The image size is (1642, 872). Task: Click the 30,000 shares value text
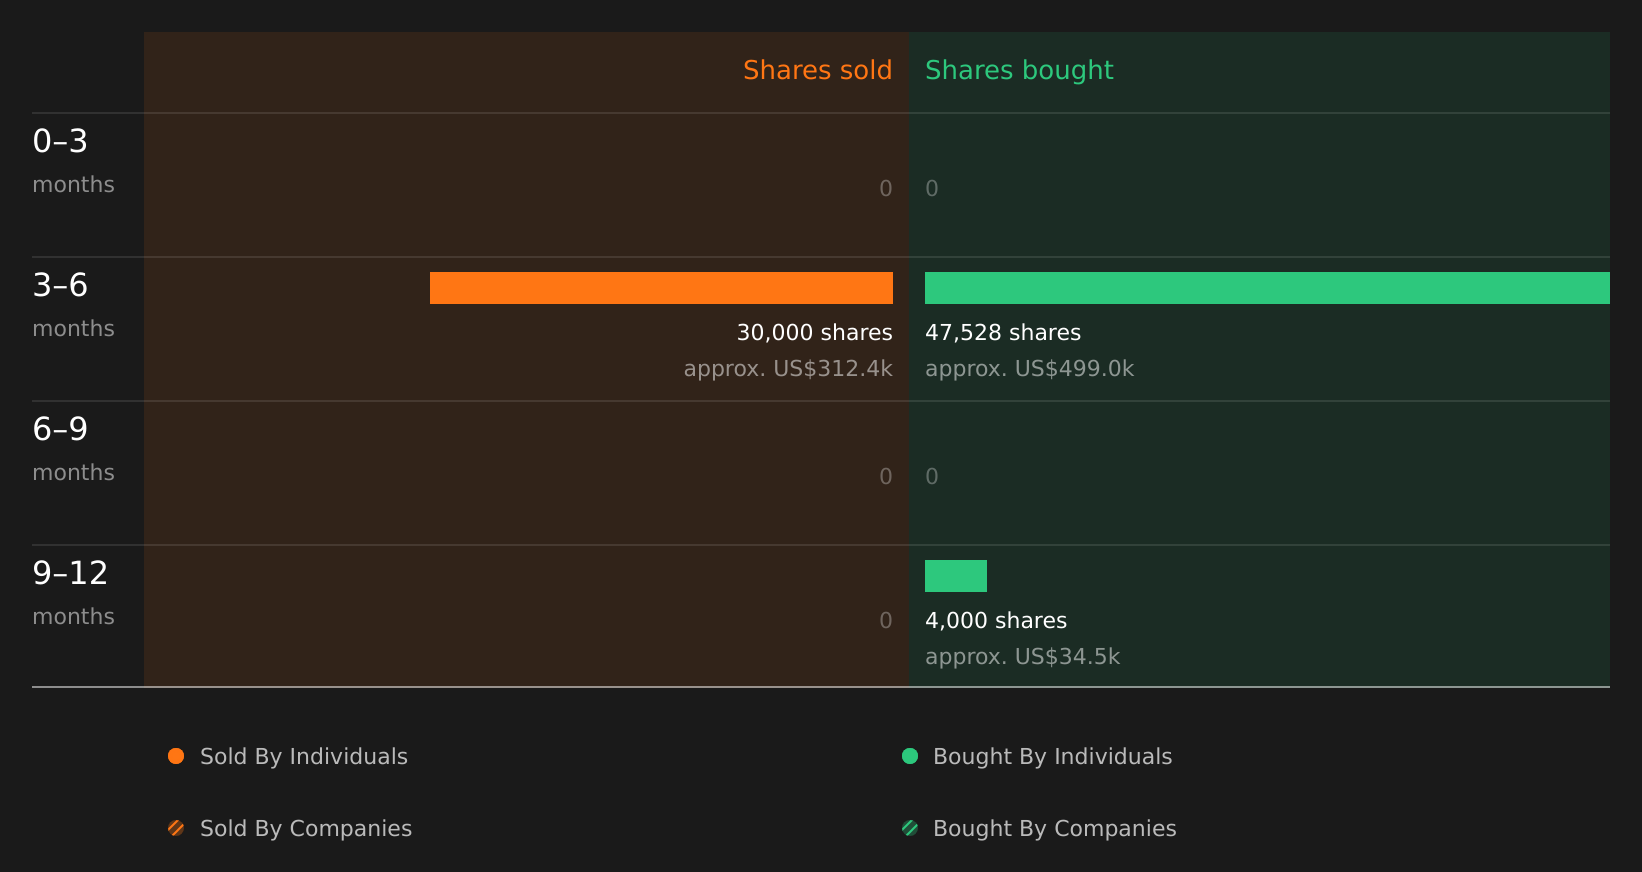tap(814, 333)
